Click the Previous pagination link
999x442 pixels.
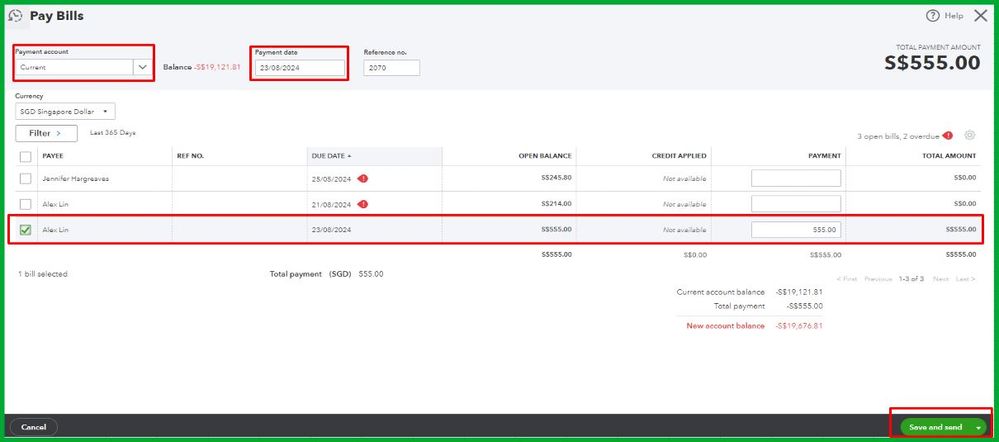tap(878, 279)
